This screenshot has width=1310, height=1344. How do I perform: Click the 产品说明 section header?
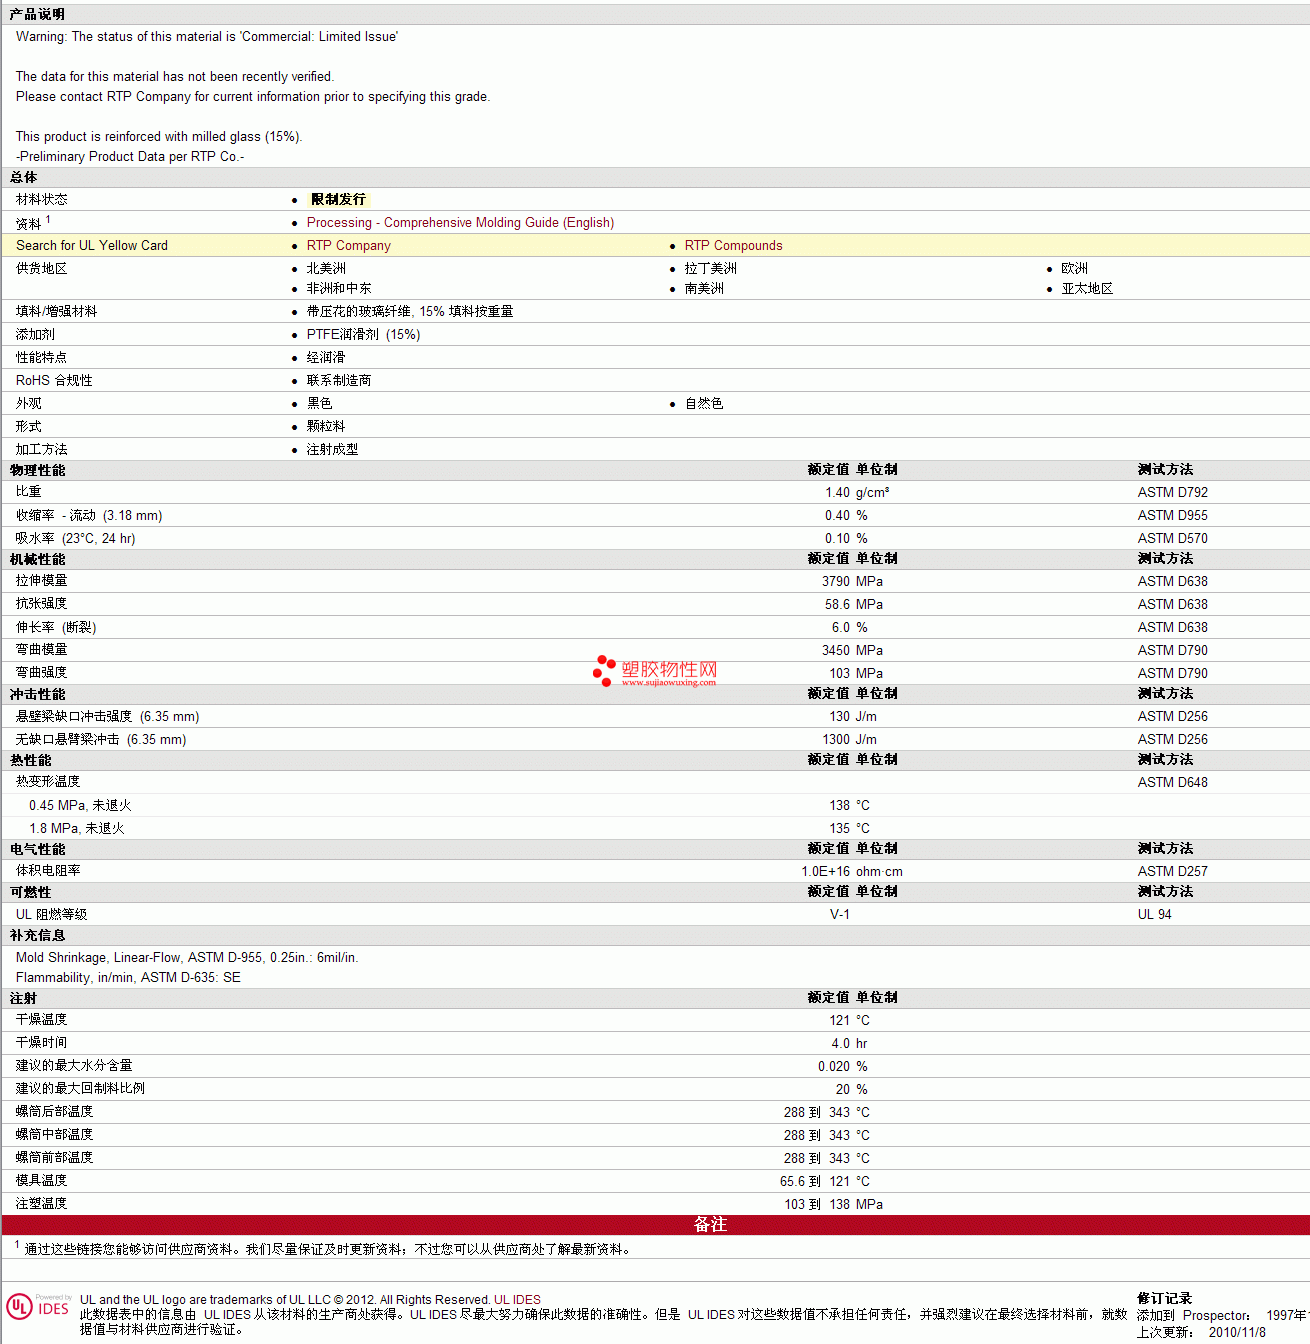[x=37, y=15]
